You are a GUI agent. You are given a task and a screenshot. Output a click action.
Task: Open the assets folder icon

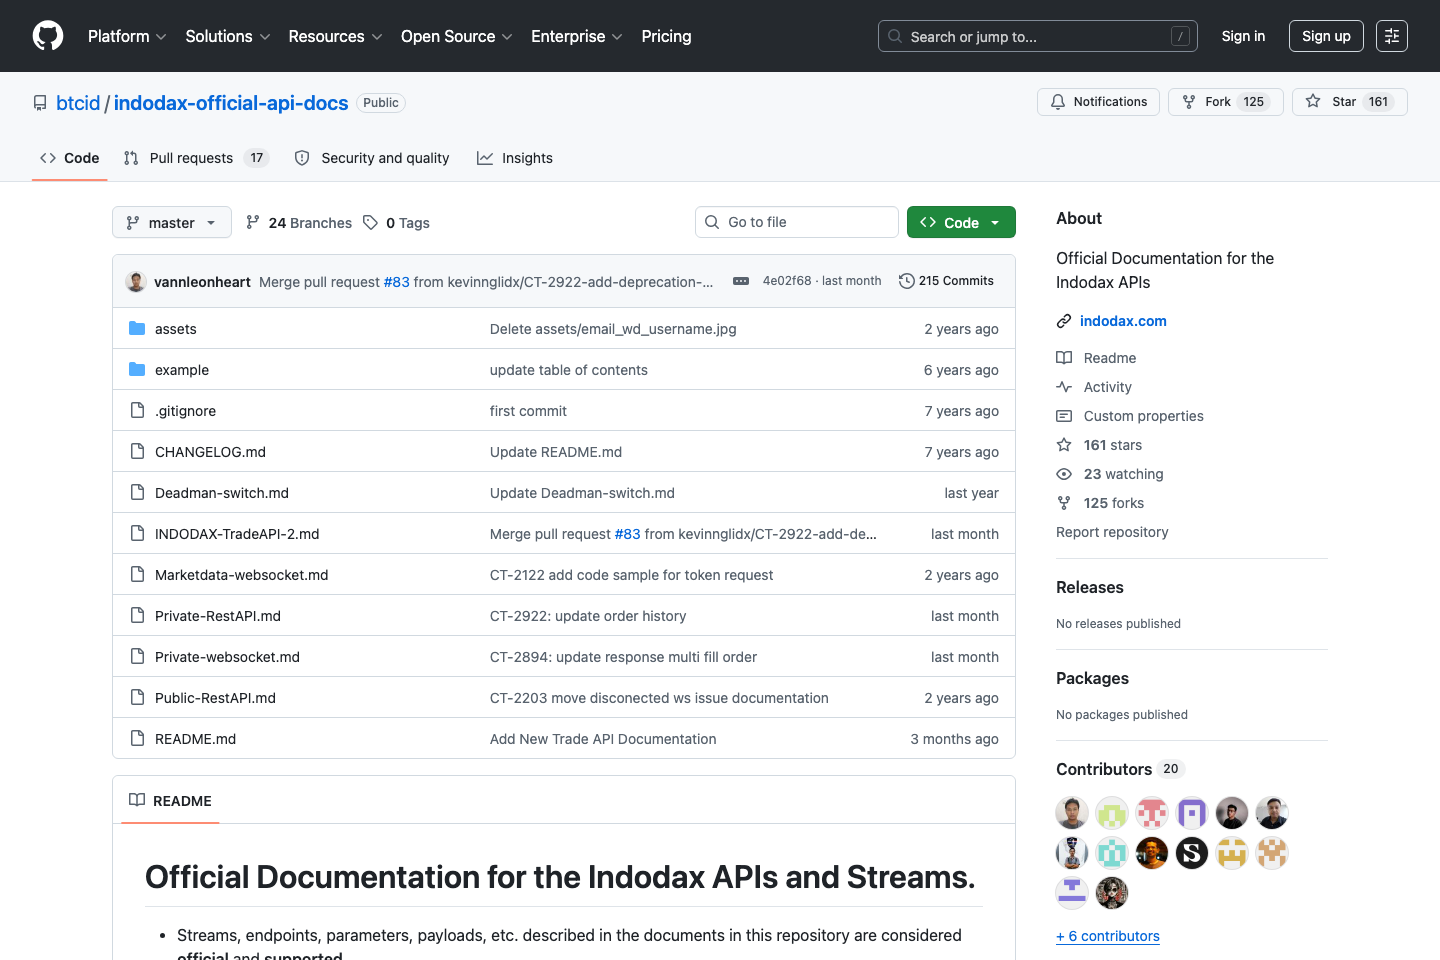pos(137,328)
